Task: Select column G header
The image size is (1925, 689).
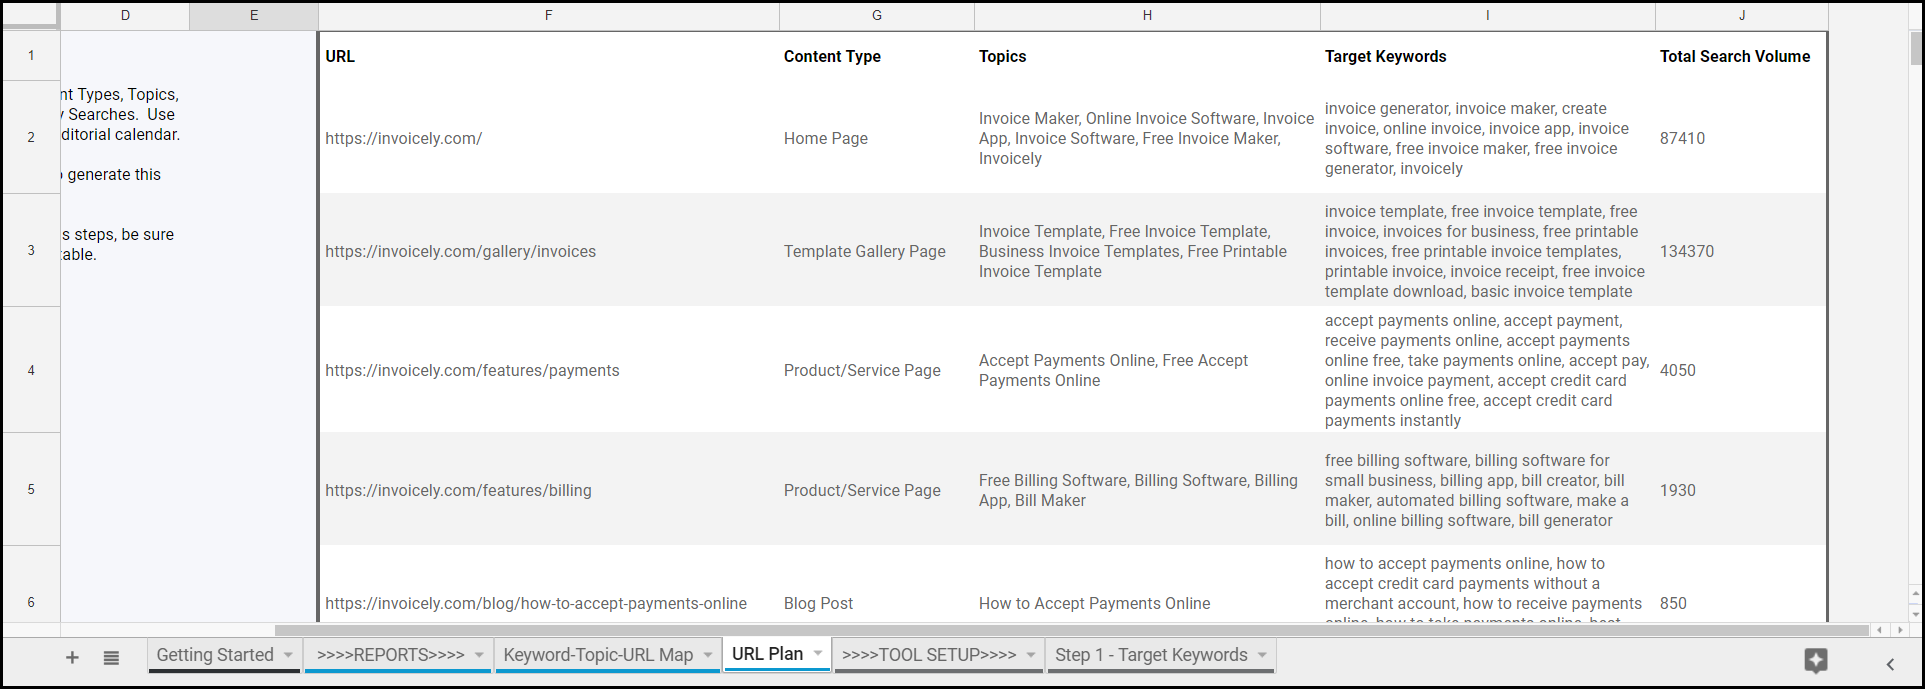Action: tap(877, 15)
